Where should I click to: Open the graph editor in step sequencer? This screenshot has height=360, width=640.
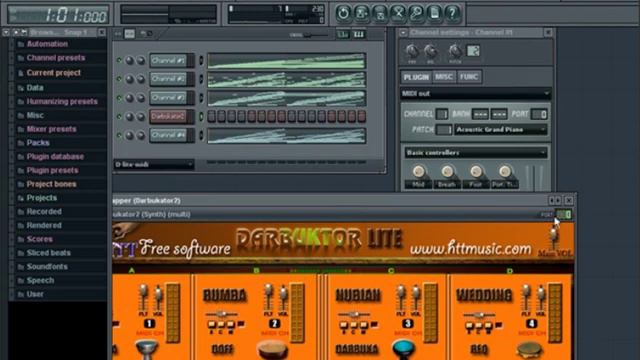click(343, 34)
